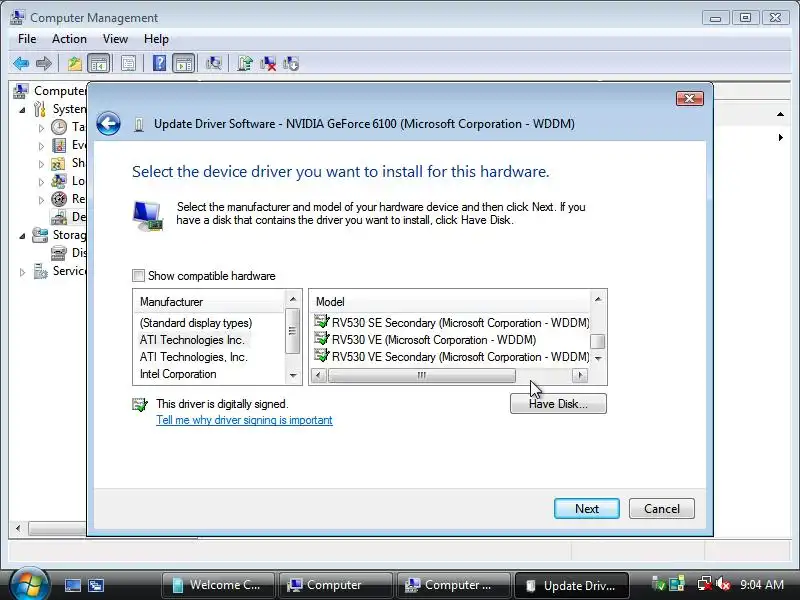Select 'ATI Technologies, Inc.' manufacturer with comma
This screenshot has height=600, width=800.
pos(194,357)
